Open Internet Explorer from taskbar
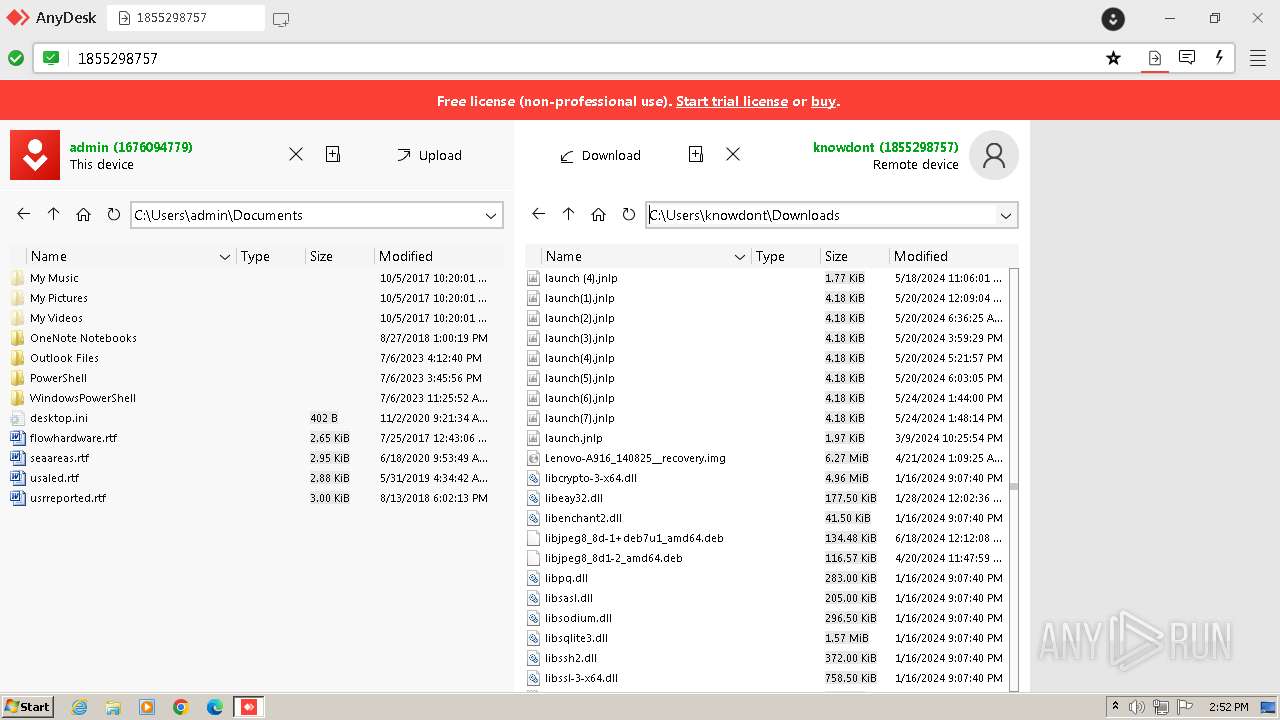The image size is (1280, 720). coord(79,707)
